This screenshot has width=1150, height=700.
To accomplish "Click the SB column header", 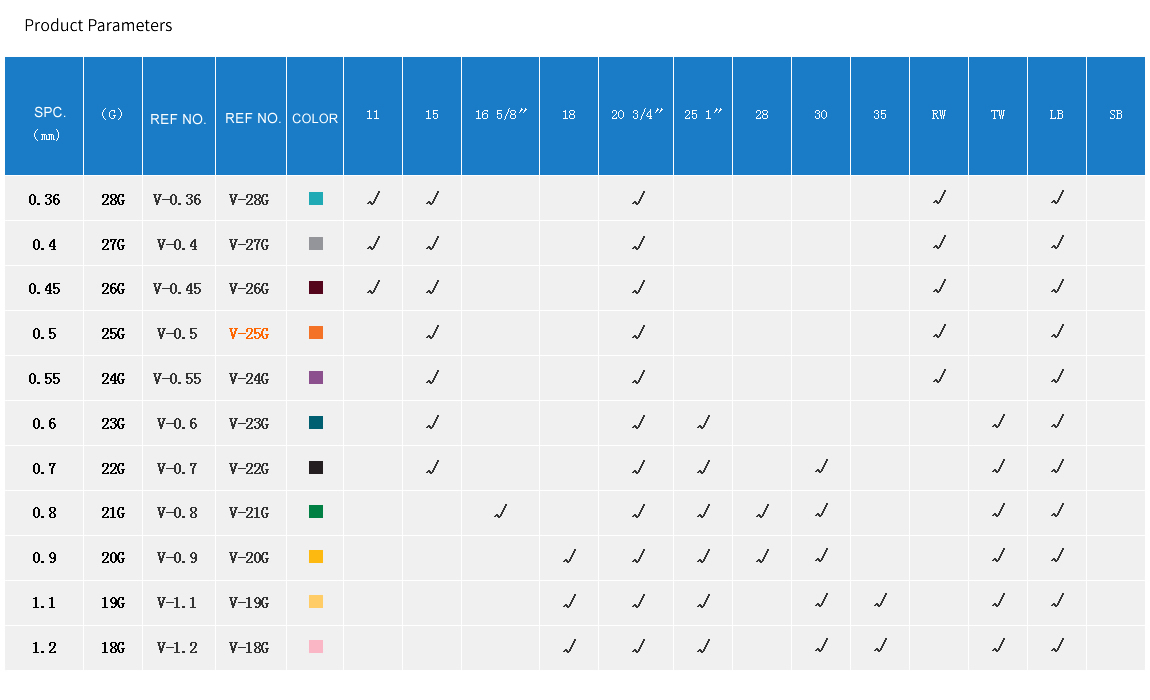I will [x=1115, y=115].
